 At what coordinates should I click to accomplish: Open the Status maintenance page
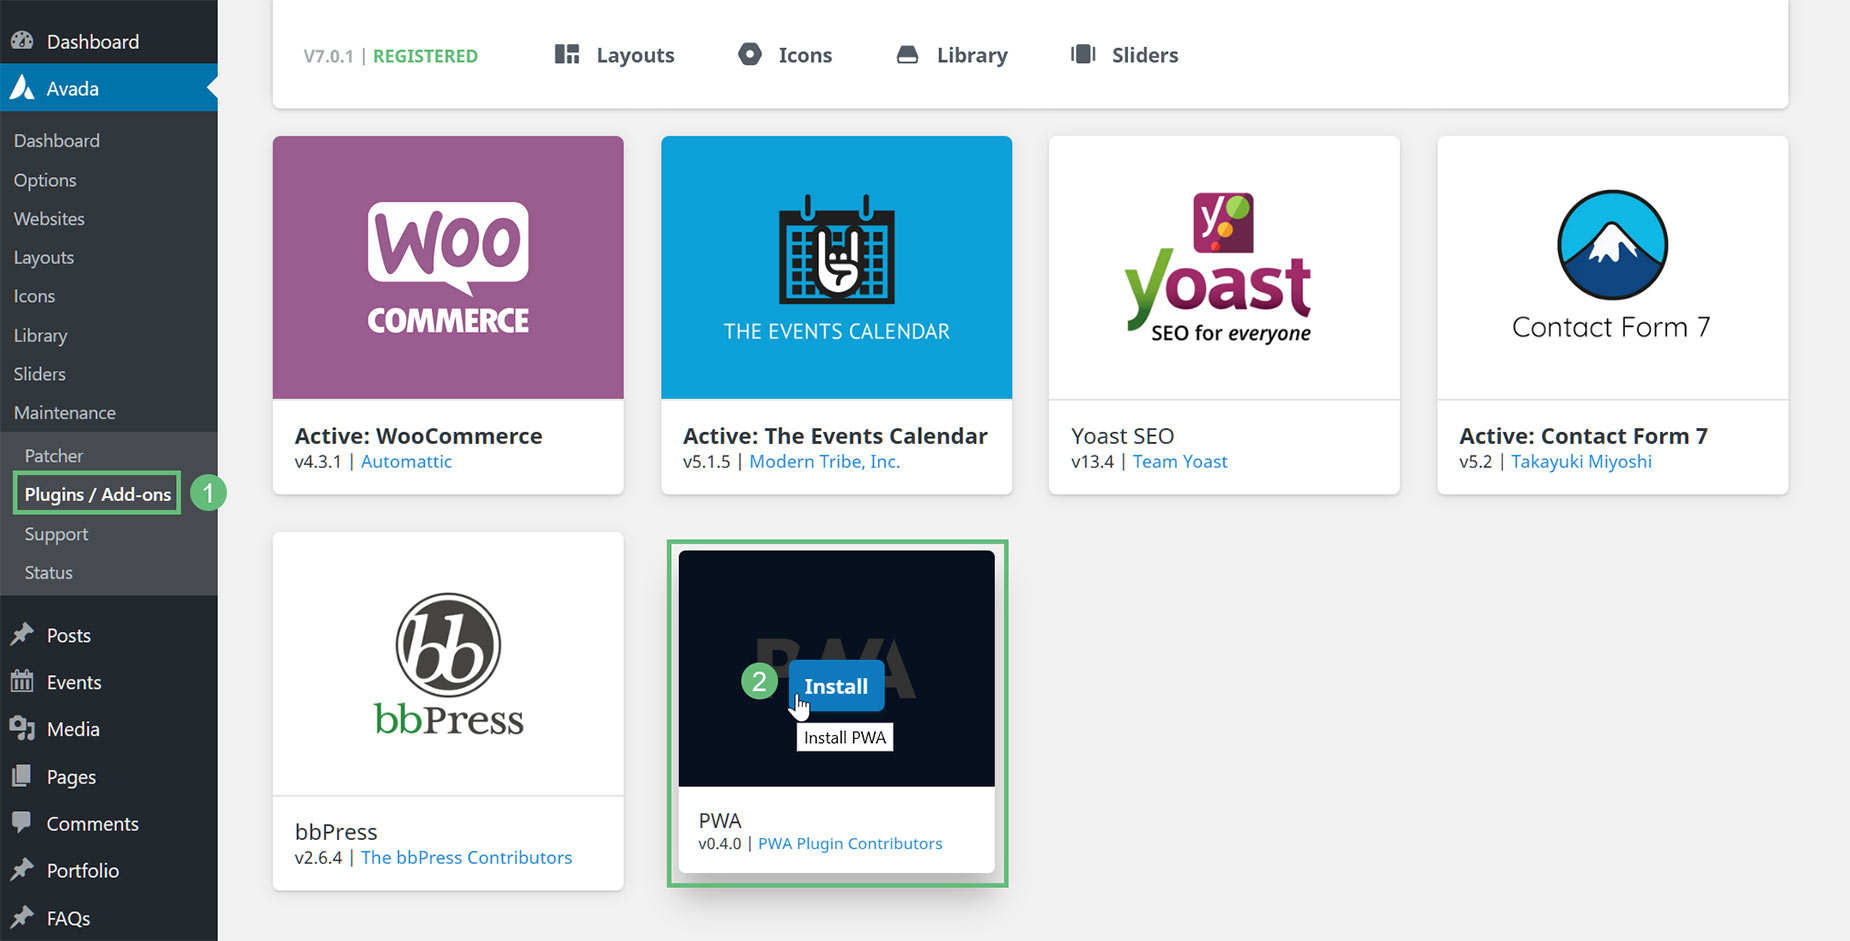point(49,573)
